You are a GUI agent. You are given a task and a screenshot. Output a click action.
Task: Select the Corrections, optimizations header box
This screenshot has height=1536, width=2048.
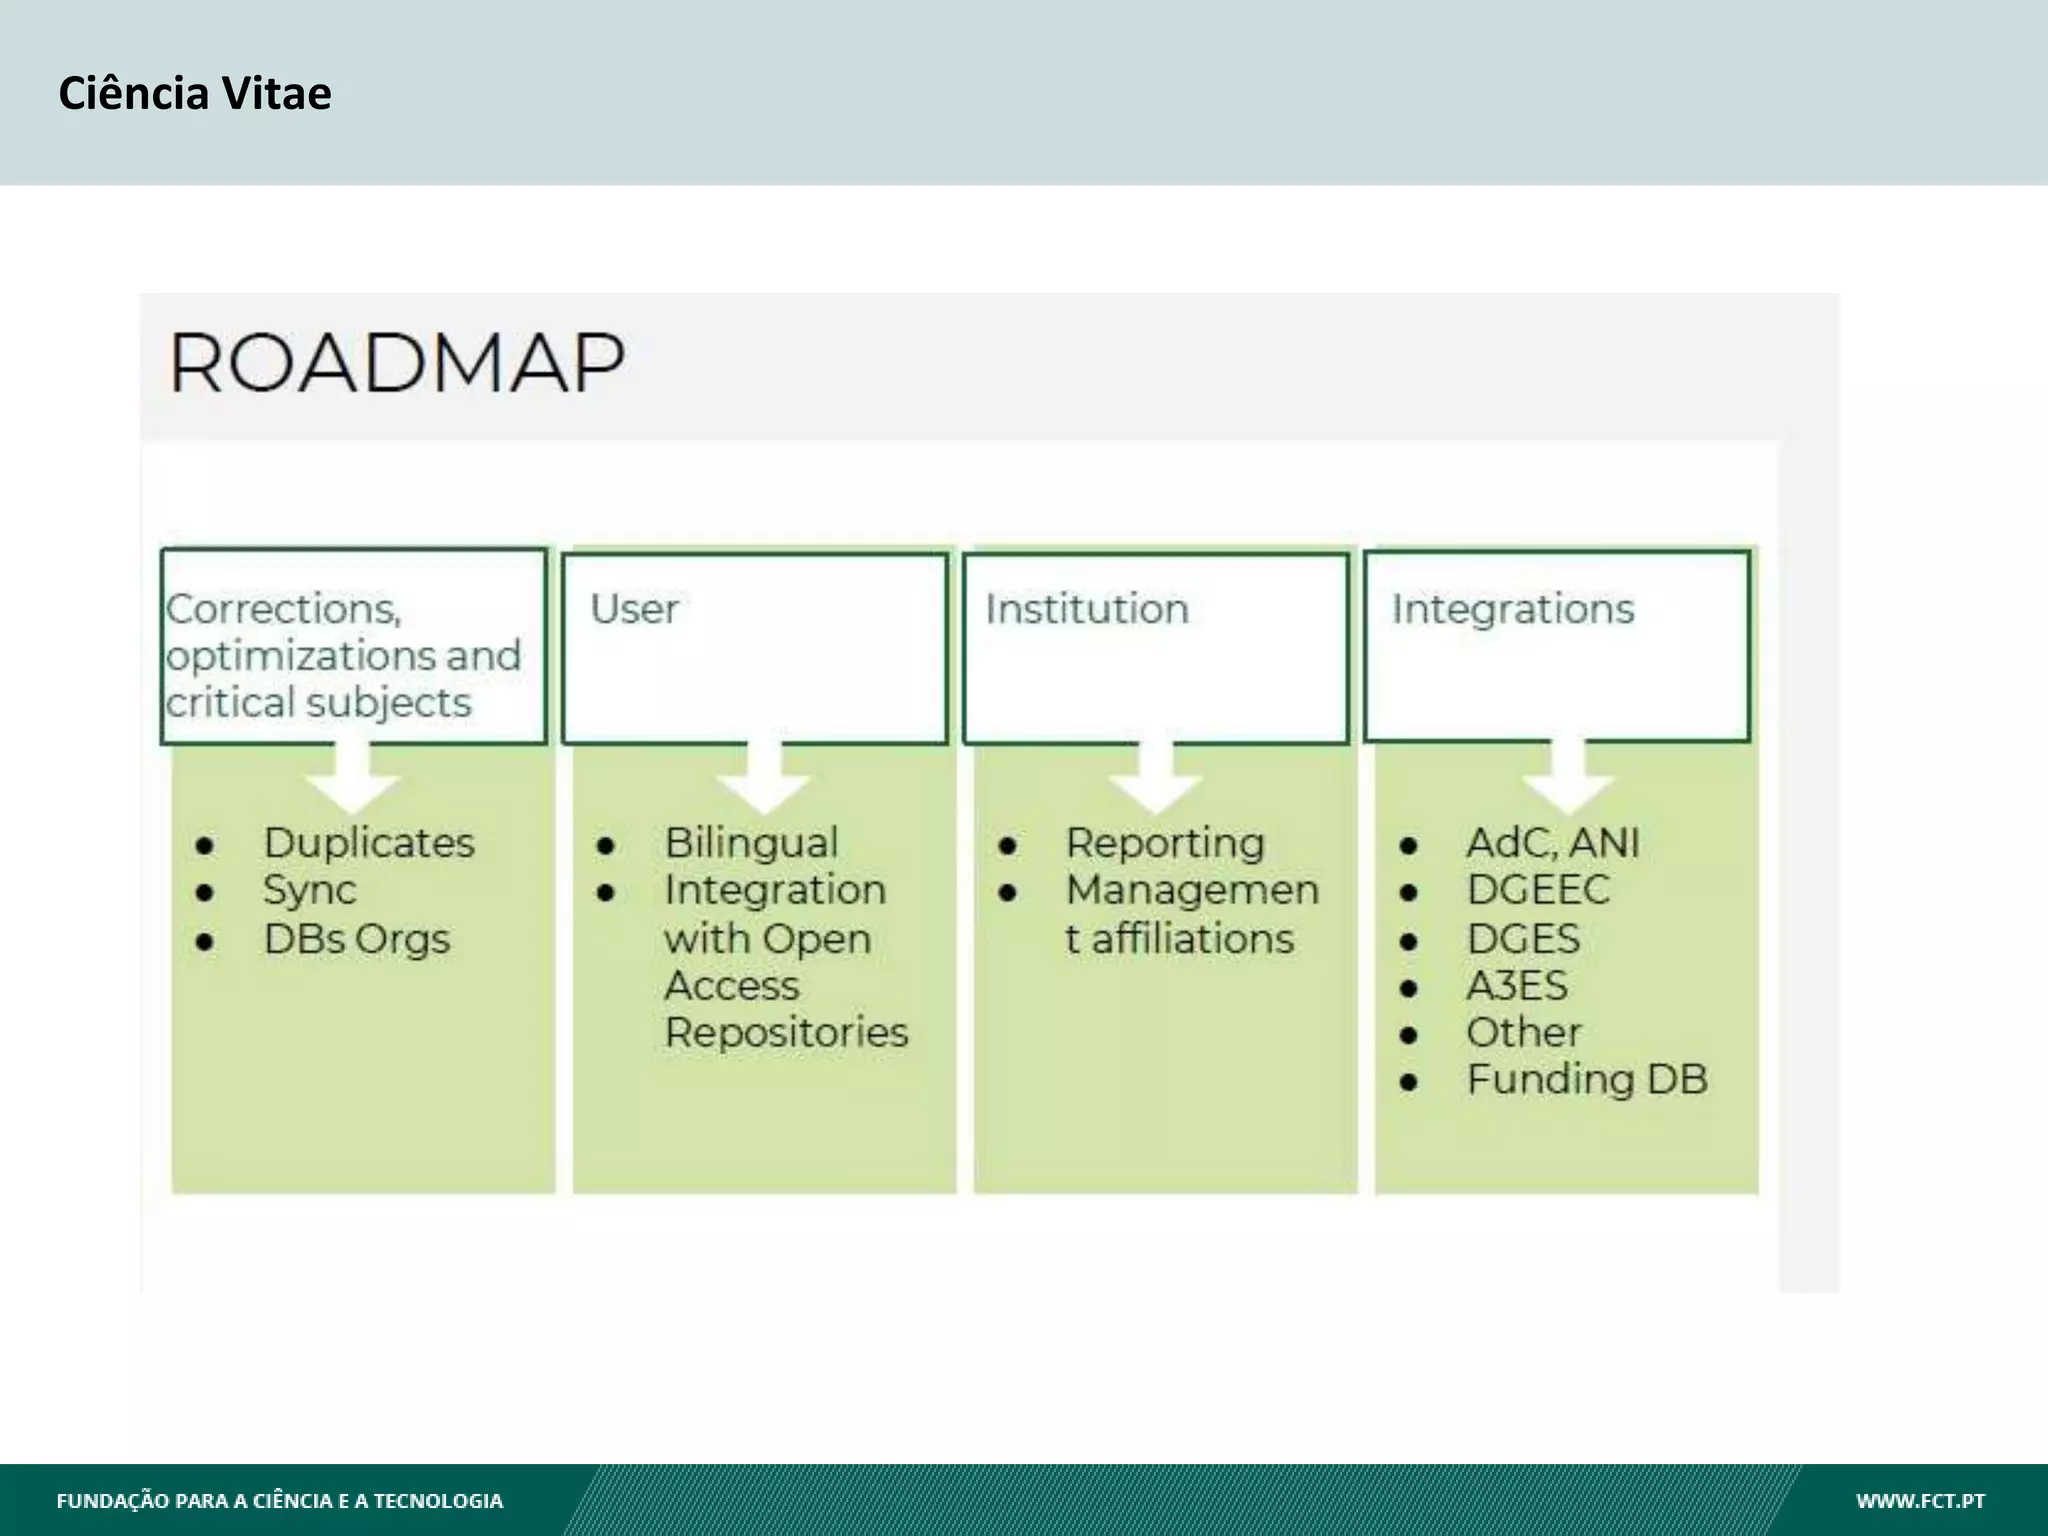coord(354,646)
